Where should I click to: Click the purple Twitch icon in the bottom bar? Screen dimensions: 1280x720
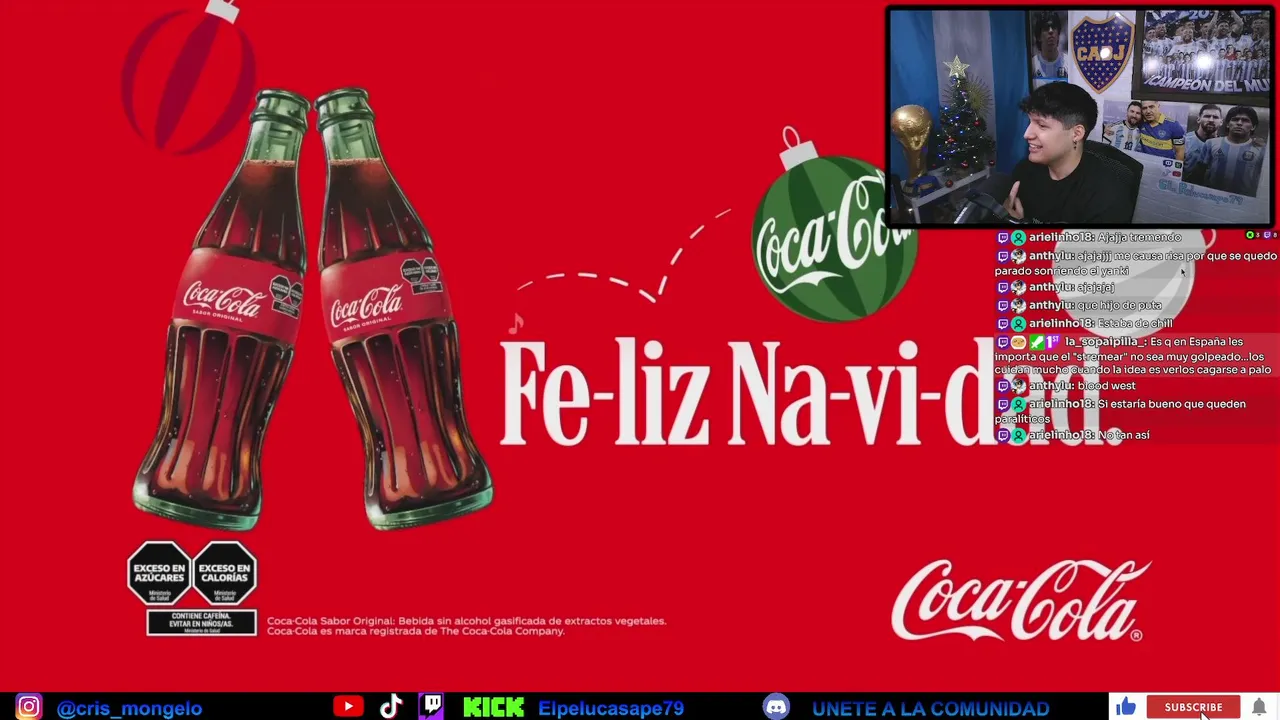click(432, 707)
